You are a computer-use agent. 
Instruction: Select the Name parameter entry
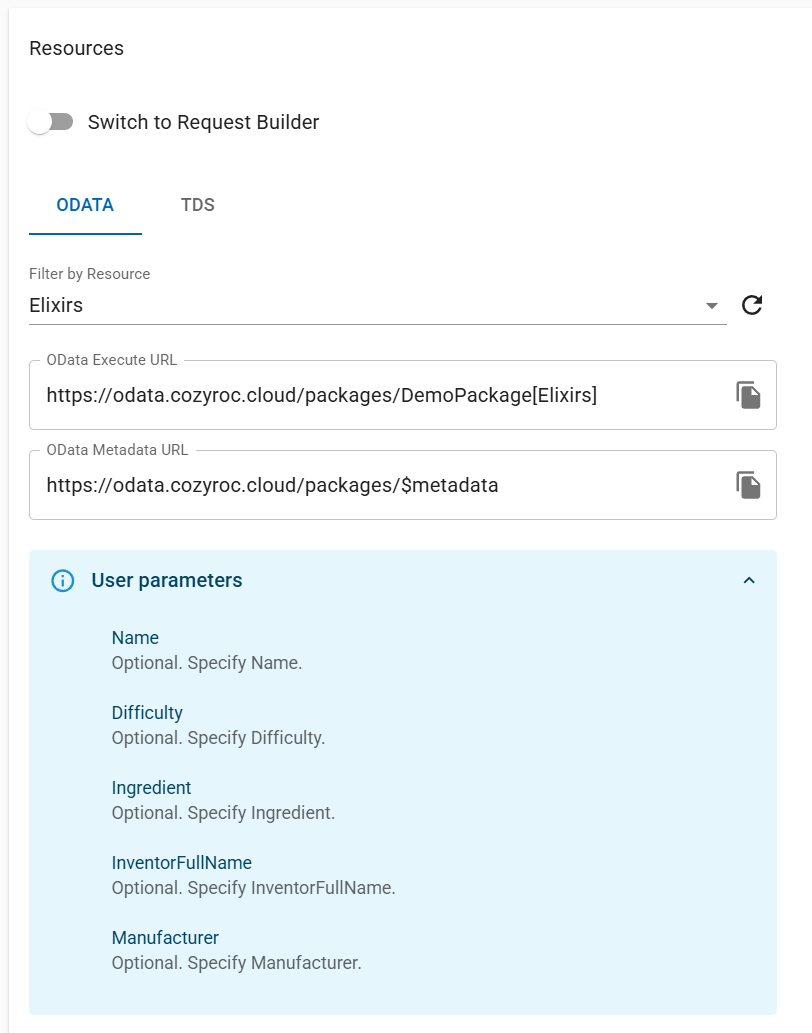135,638
